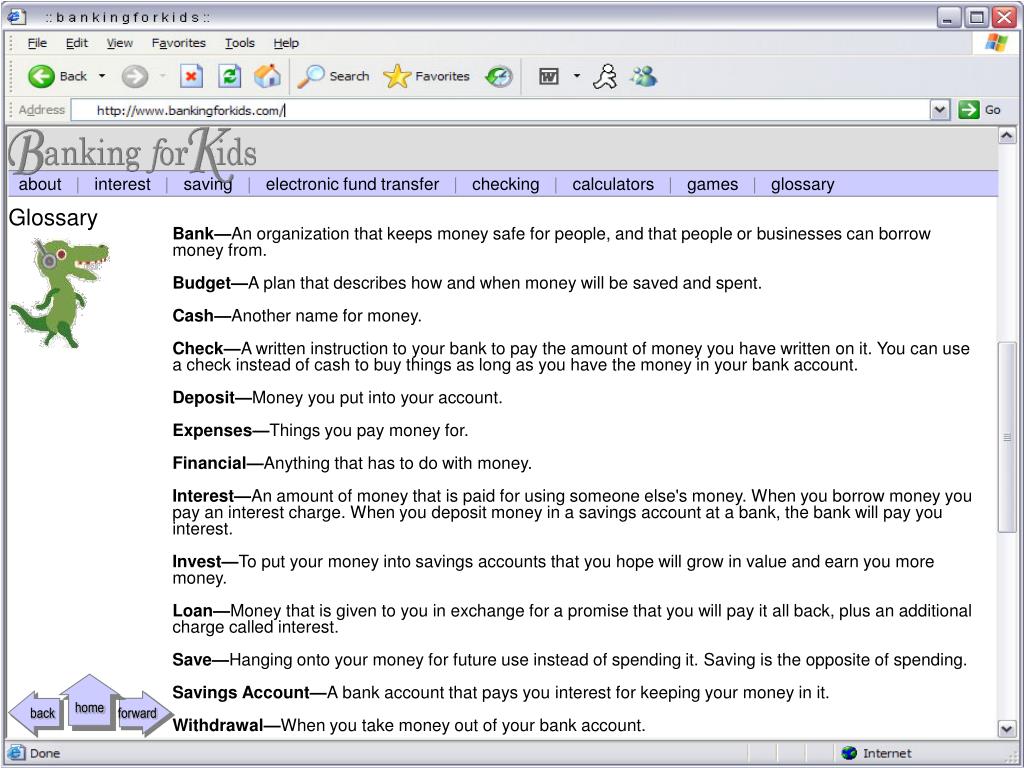Image resolution: width=1024 pixels, height=768 pixels.
Task: Click the Glossary page heading
Action: pos(53,217)
